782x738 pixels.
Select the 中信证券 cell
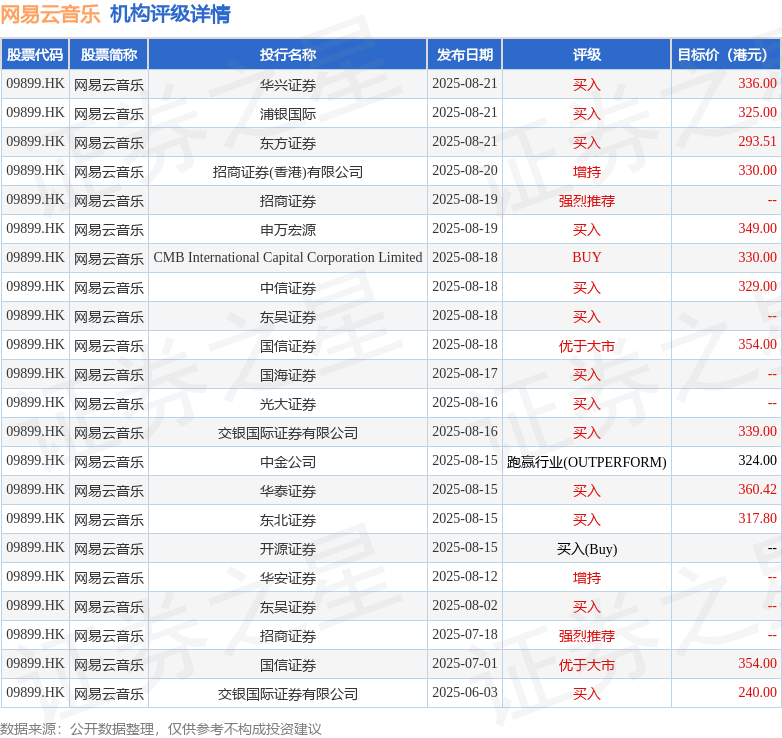288,287
